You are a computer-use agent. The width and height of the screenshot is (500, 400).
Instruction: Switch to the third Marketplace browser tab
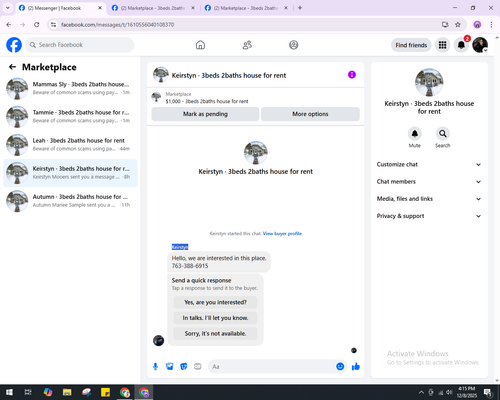246,8
